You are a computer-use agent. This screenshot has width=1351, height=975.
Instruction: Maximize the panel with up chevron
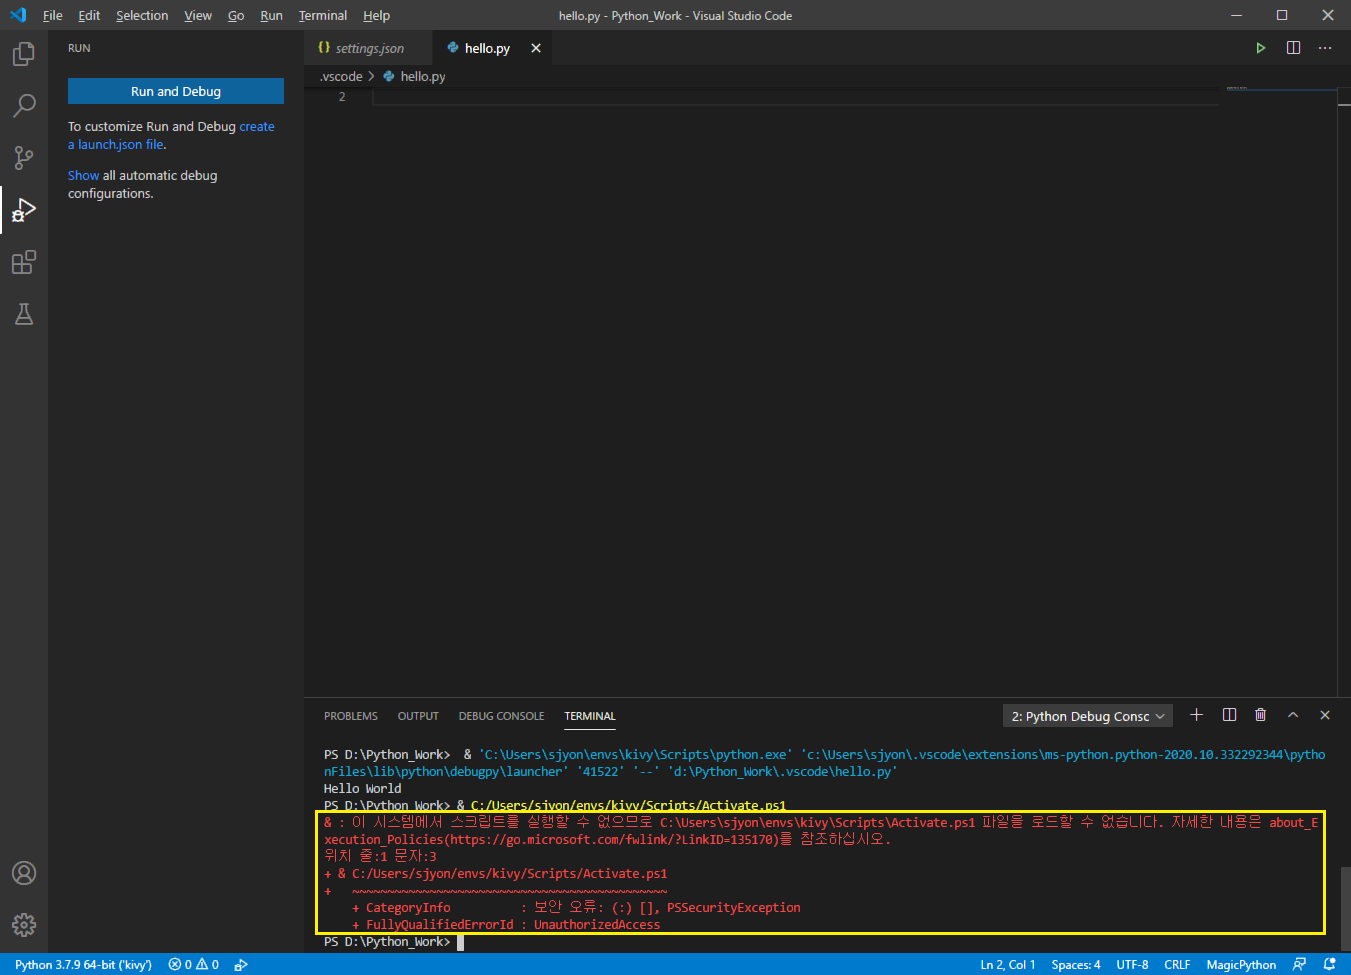click(1293, 715)
